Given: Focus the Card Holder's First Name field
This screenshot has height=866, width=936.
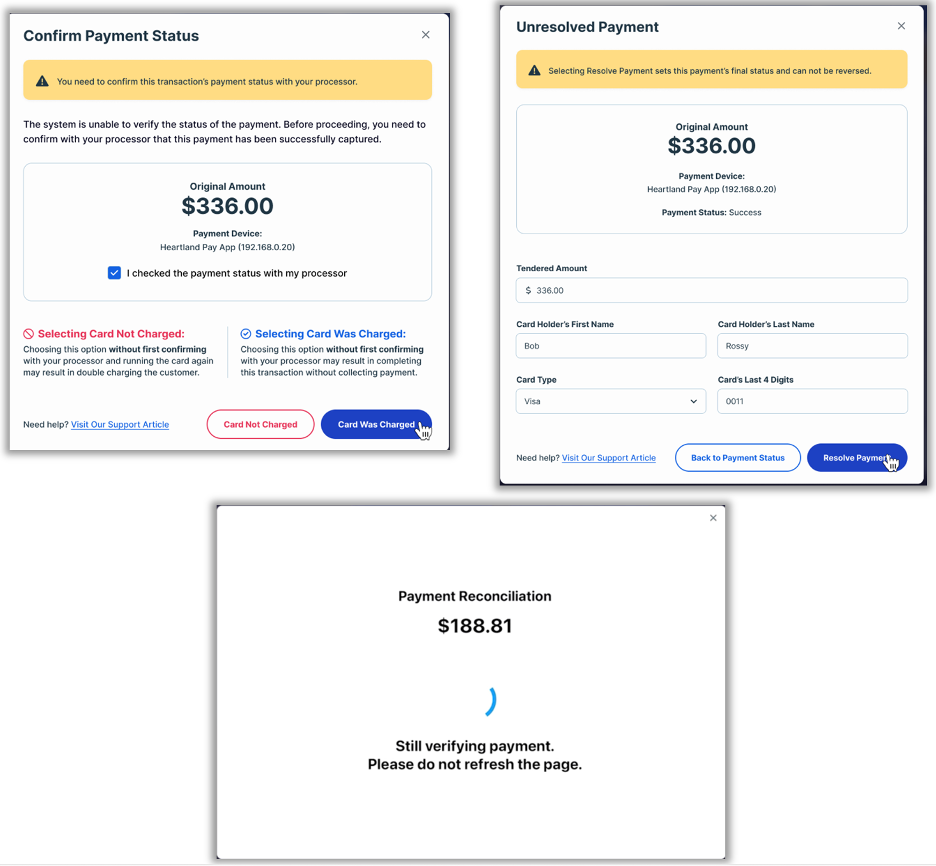Looking at the screenshot, I should click(x=610, y=346).
